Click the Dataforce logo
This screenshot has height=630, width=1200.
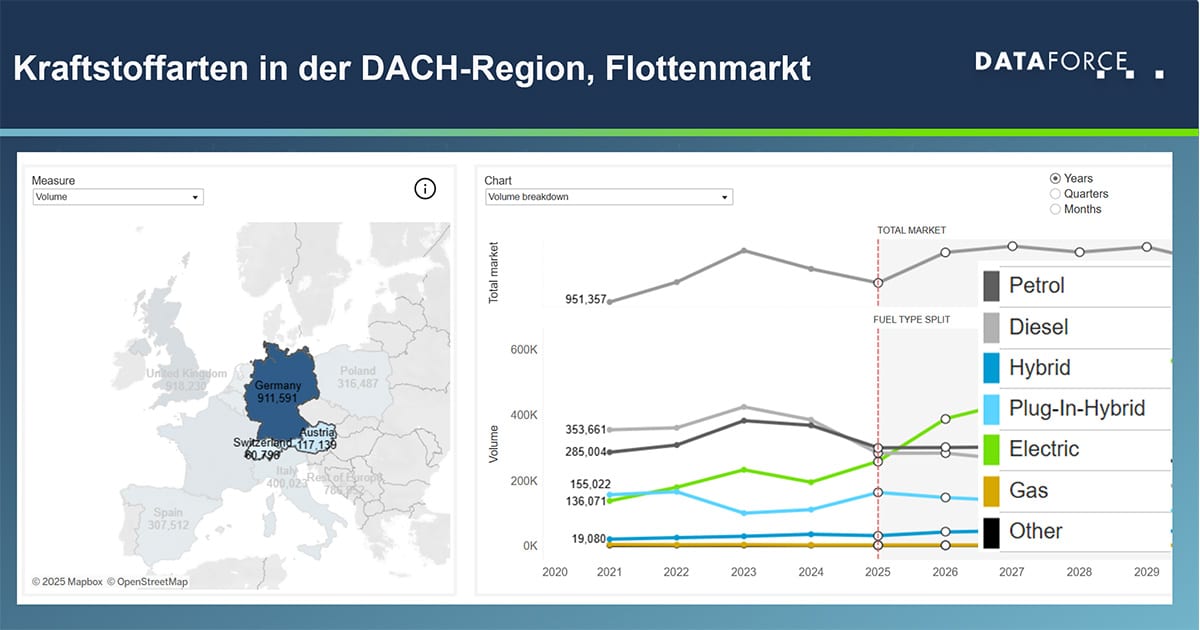coord(1068,65)
